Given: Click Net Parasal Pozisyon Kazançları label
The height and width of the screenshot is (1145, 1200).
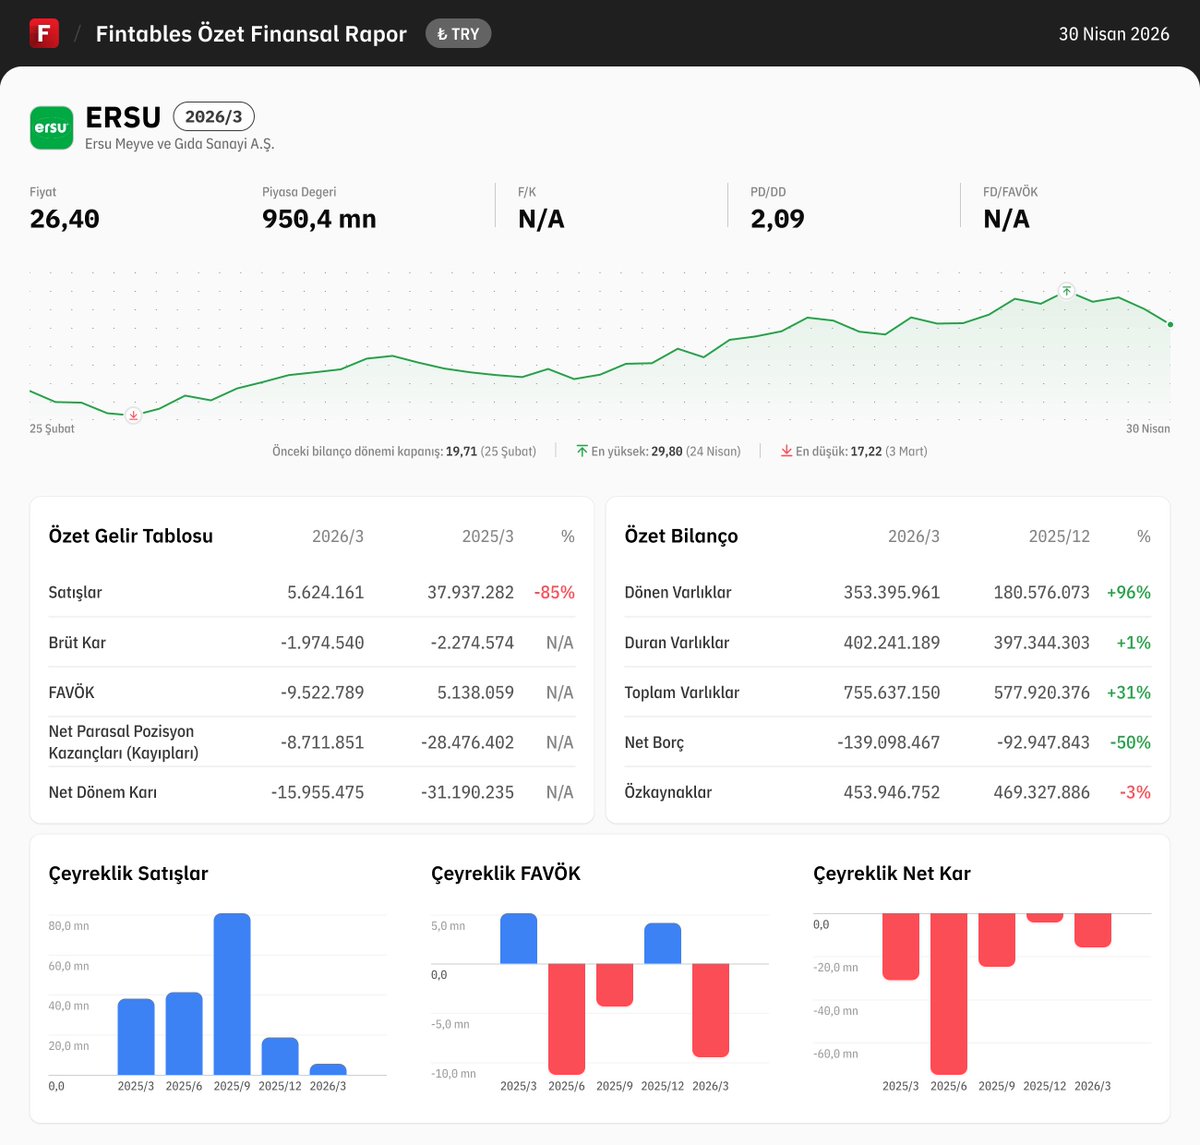Looking at the screenshot, I should click(x=124, y=742).
